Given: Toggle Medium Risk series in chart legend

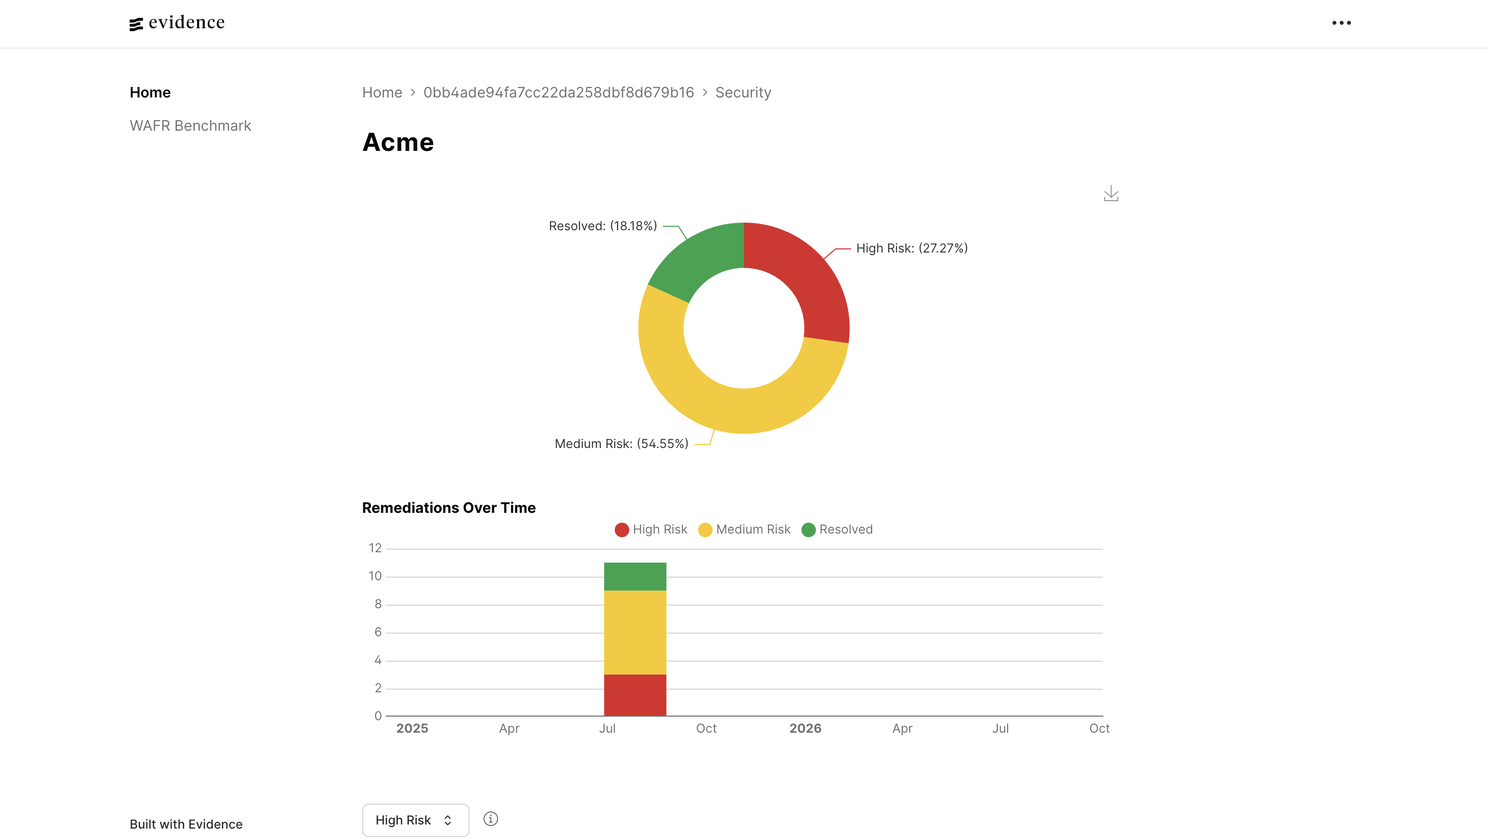Looking at the screenshot, I should [744, 530].
